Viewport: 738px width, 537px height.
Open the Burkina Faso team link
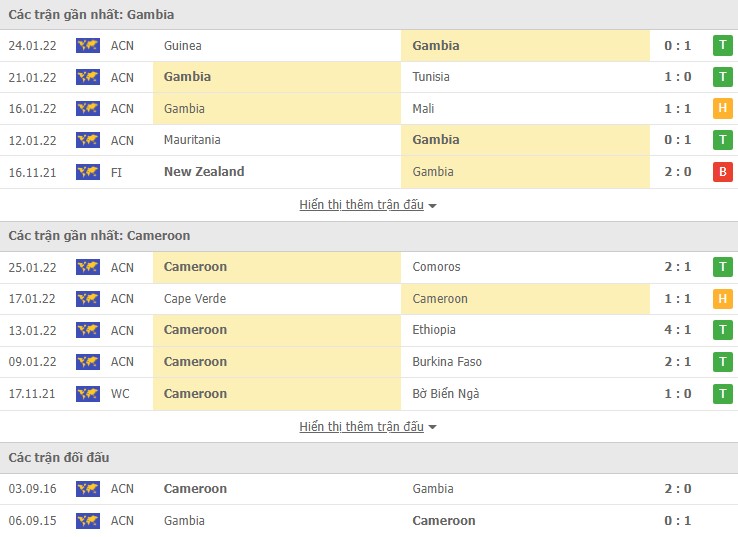click(447, 362)
